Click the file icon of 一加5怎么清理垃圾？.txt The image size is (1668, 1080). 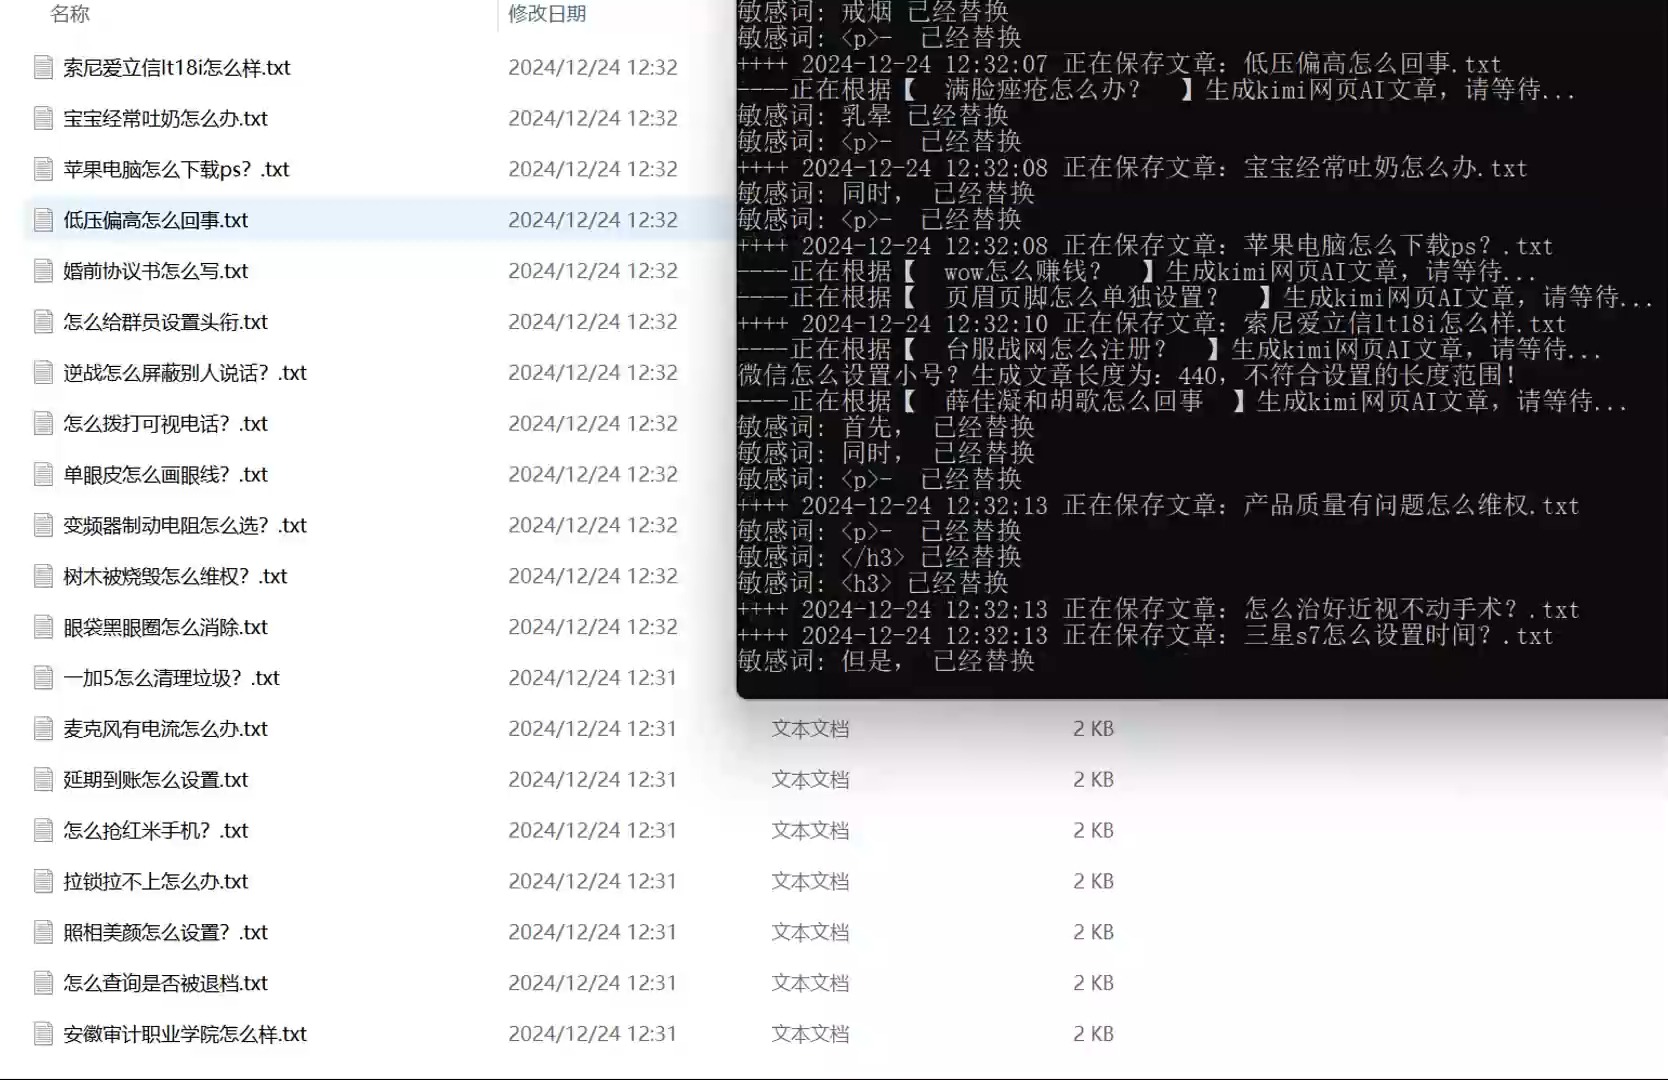(x=43, y=678)
